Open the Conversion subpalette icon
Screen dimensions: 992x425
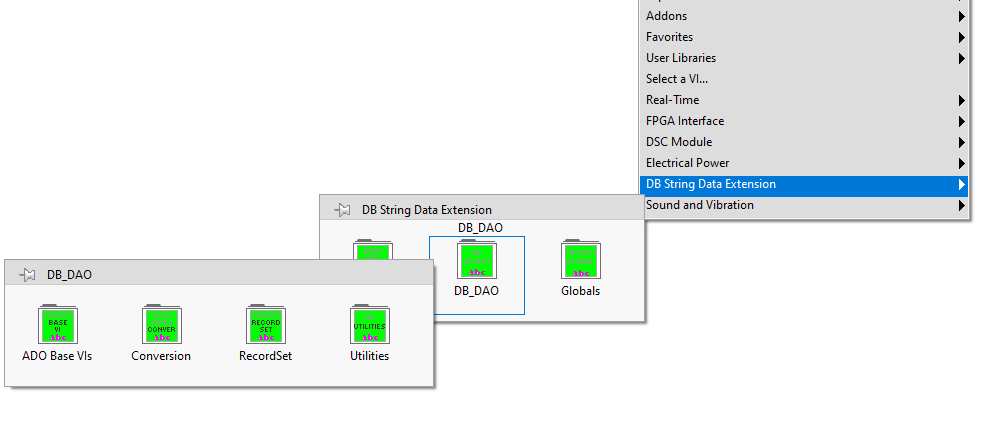161,324
